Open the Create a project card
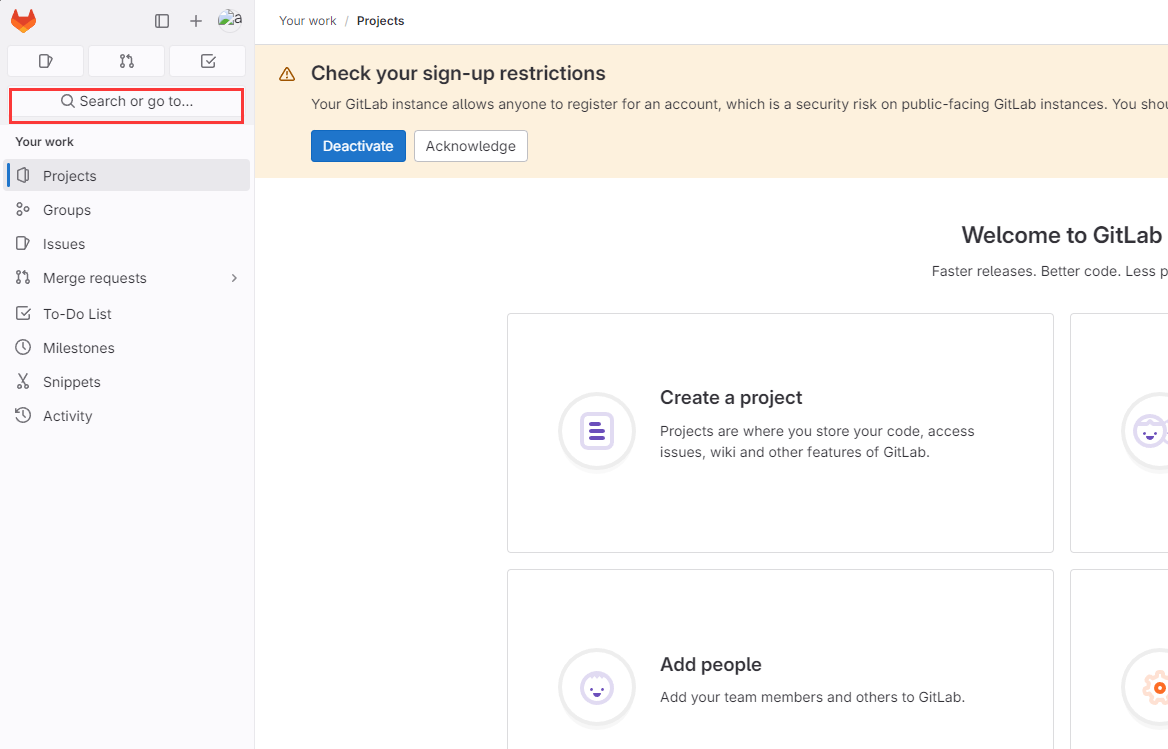This screenshot has height=749, width=1168. pos(780,433)
